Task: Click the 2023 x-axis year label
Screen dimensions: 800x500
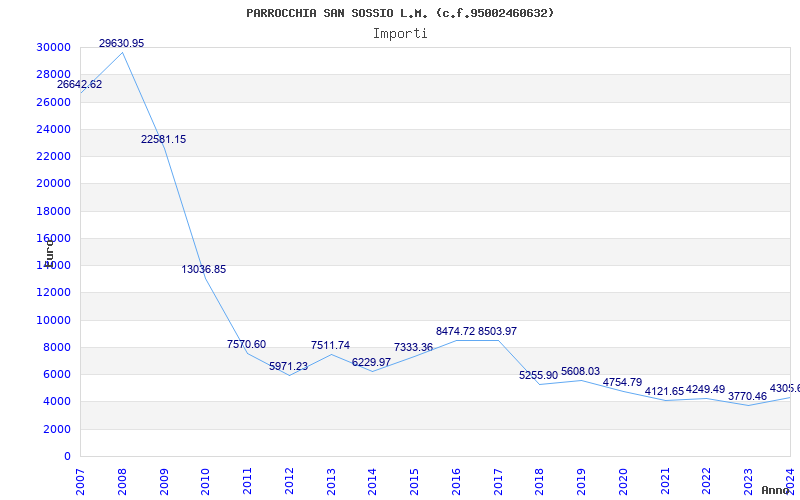Action: pos(749,481)
